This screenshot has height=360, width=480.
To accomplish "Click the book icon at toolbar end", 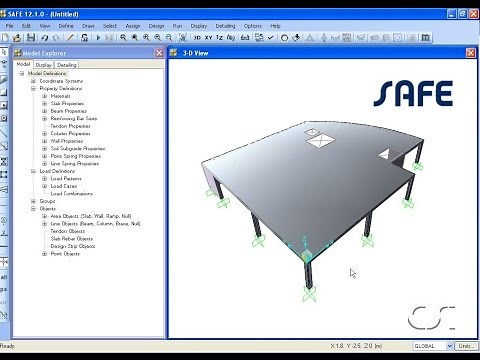I will tap(425, 38).
